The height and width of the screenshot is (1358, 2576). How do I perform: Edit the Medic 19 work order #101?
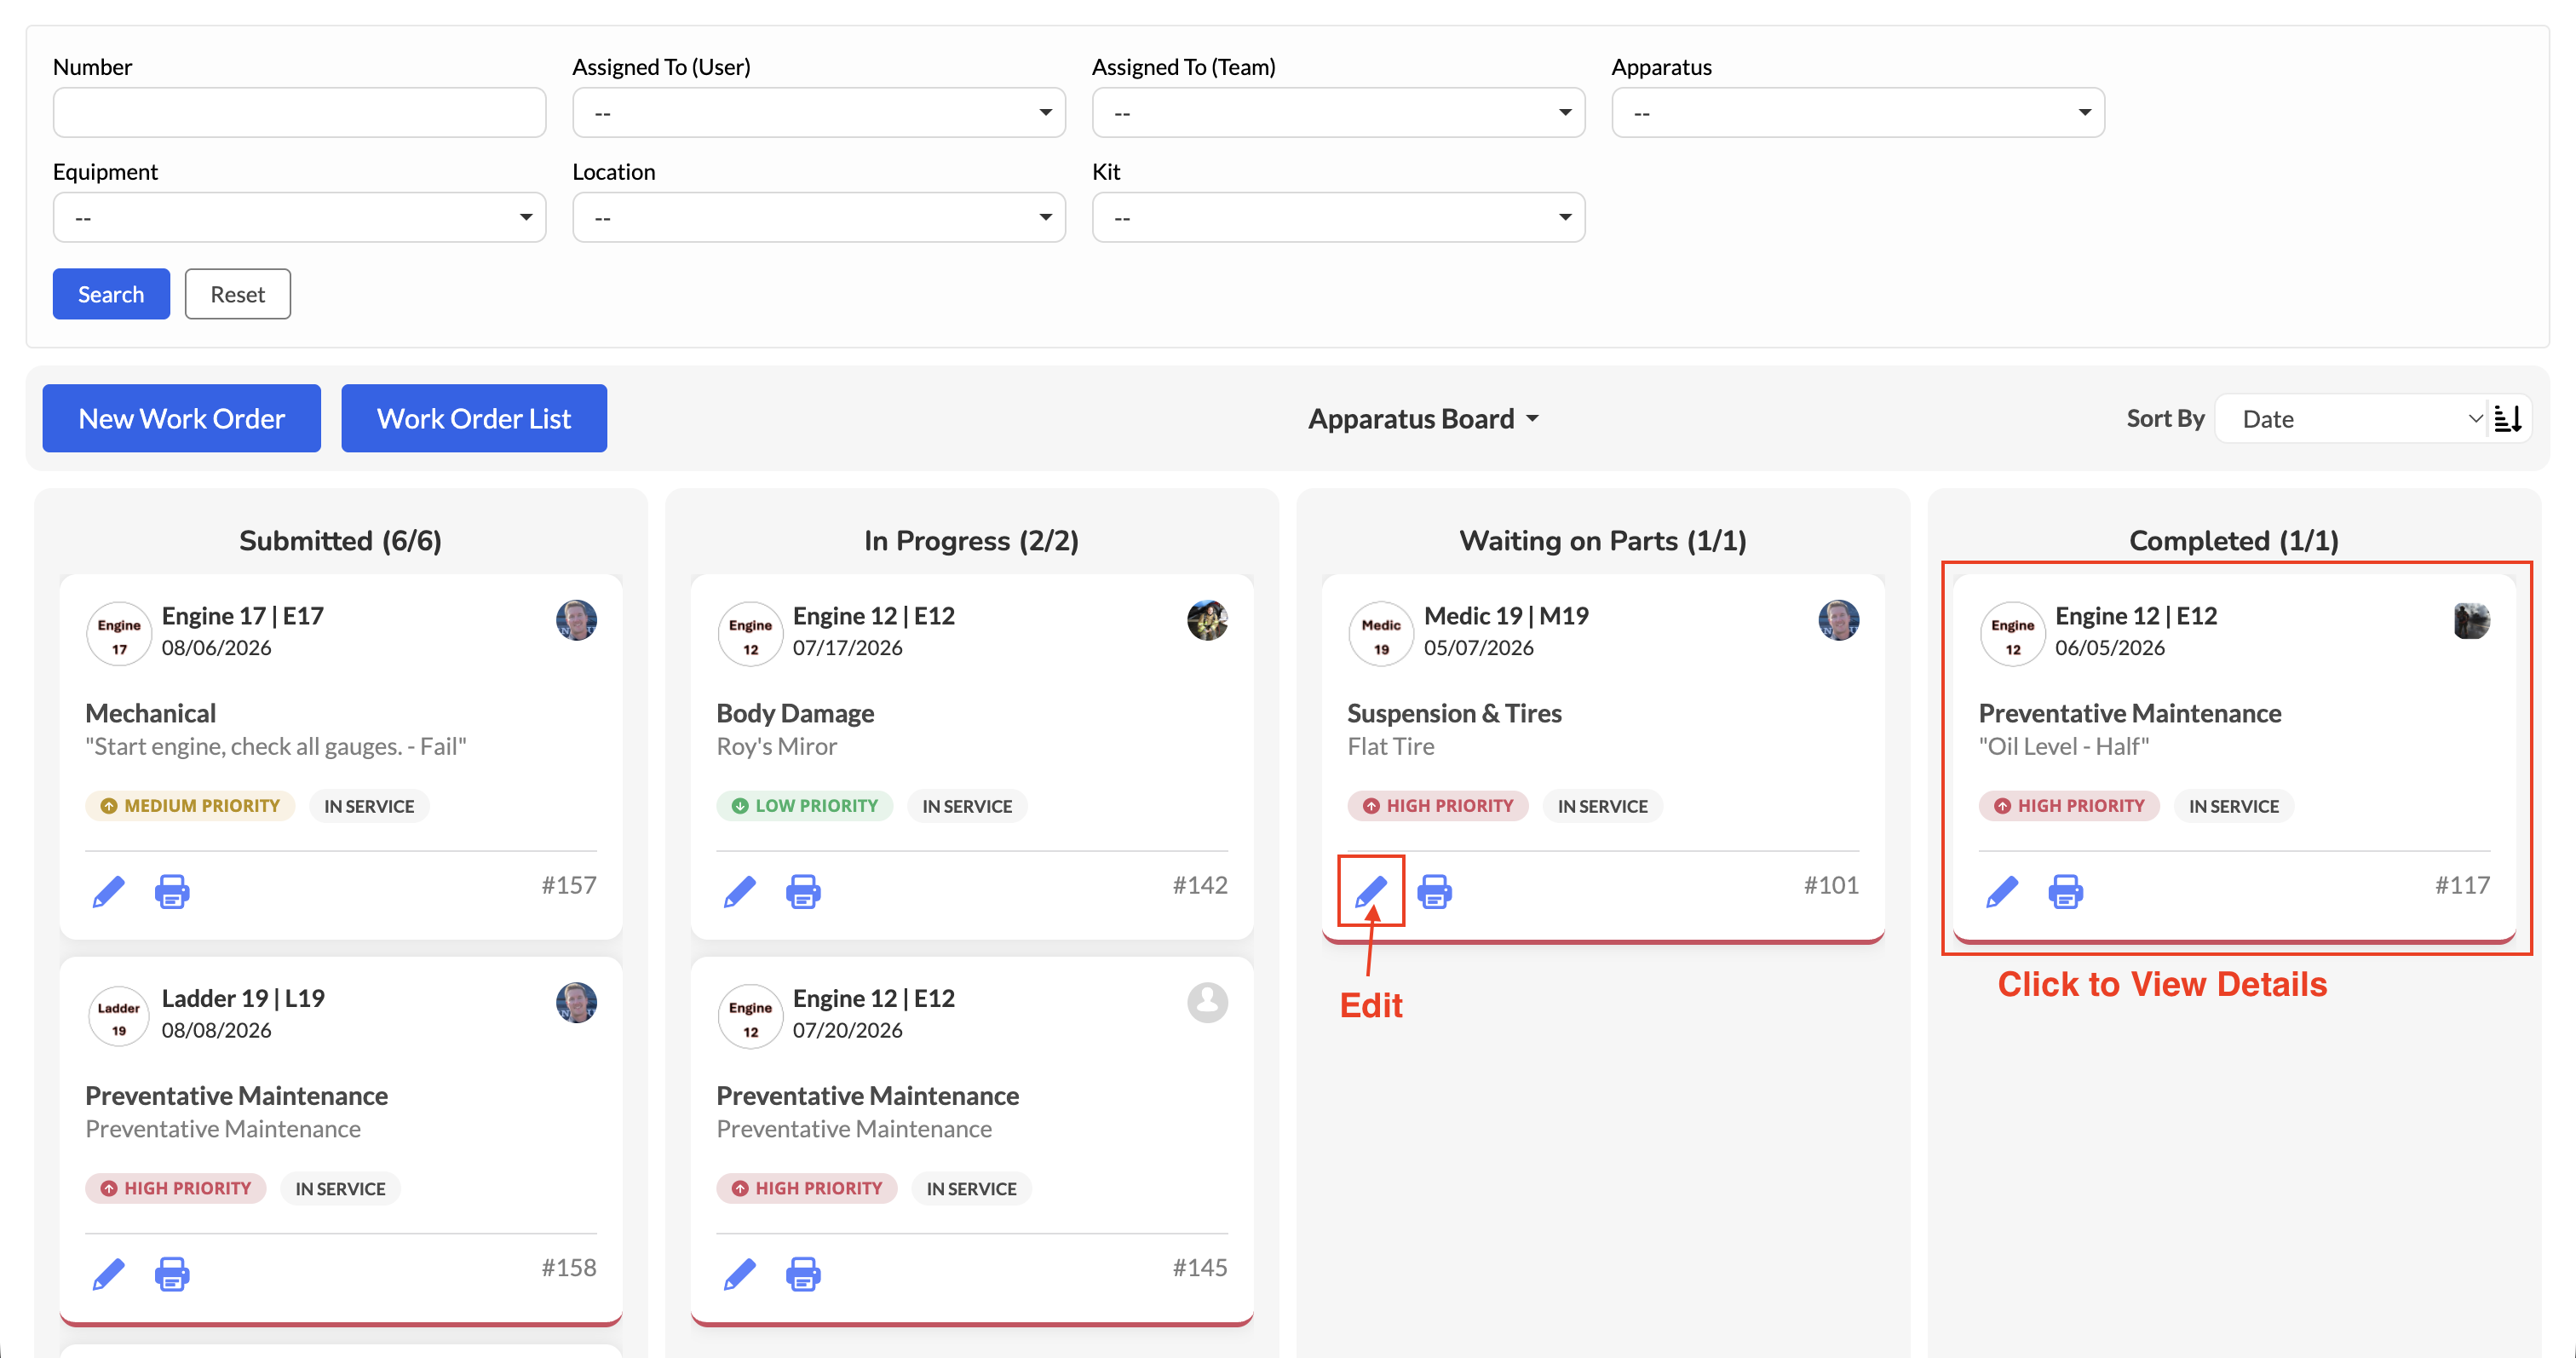pyautogui.click(x=1371, y=891)
